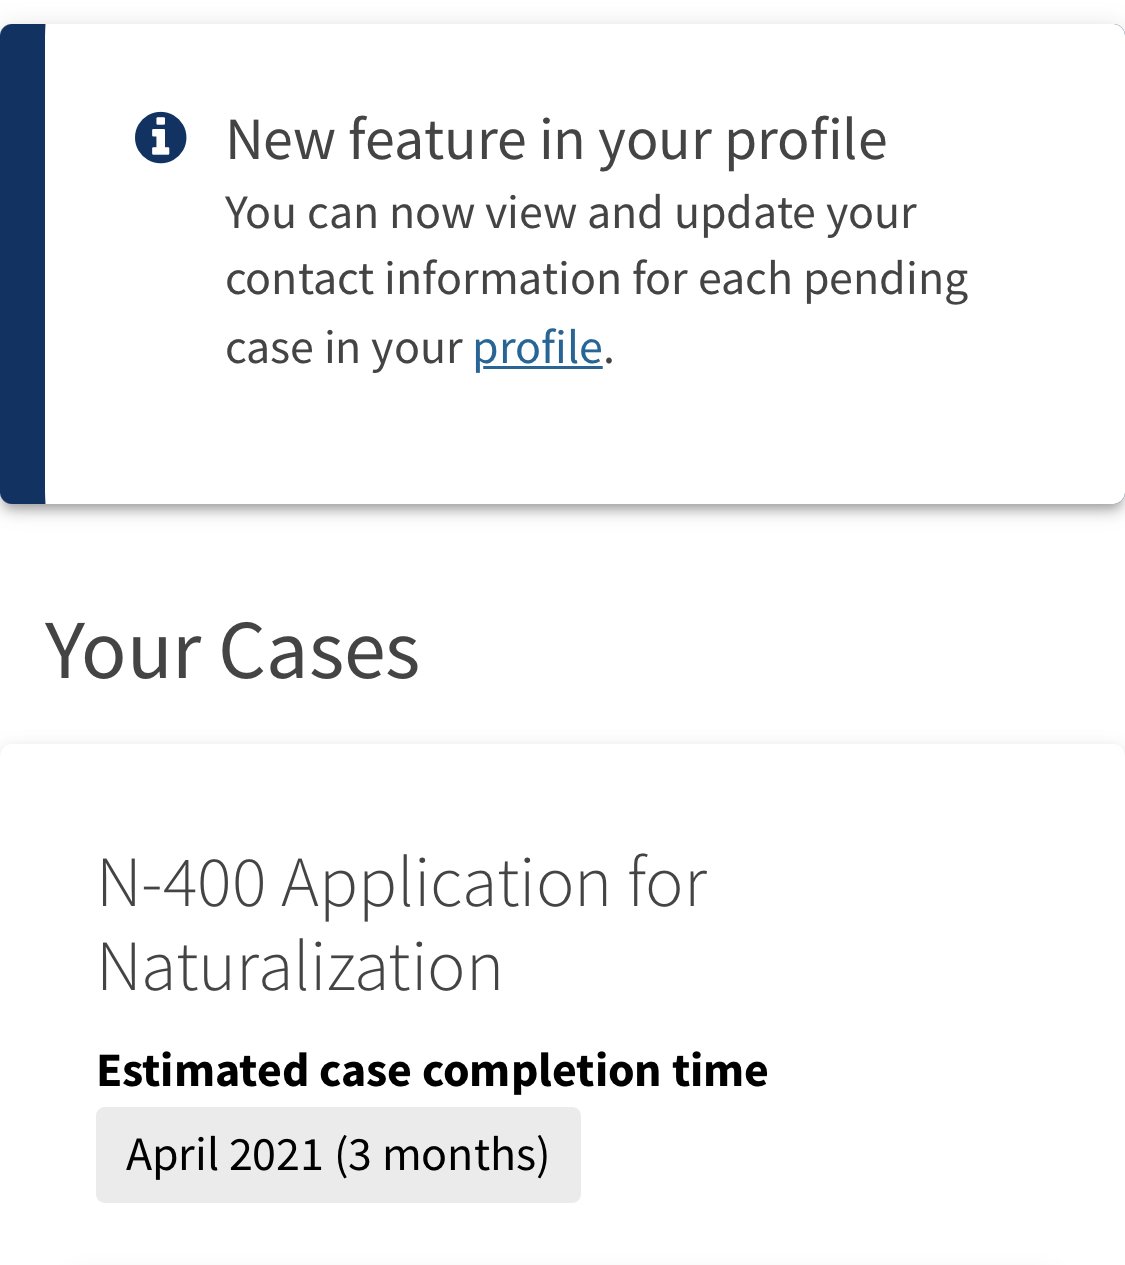The image size is (1125, 1265).
Task: Select the "Estimated case completion time" label
Action: coord(432,1071)
